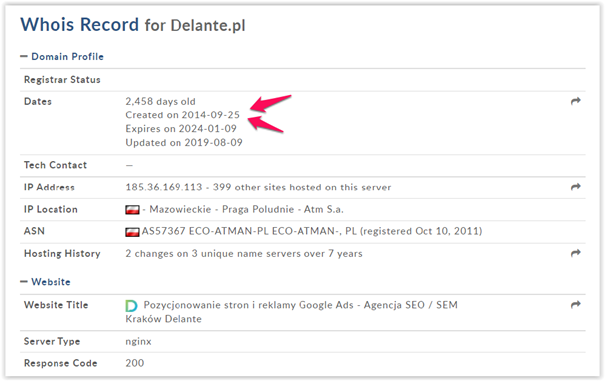Click the 'Whois Record for Delante.pl' heading
Viewport: 605px width, 381px height.
click(133, 25)
